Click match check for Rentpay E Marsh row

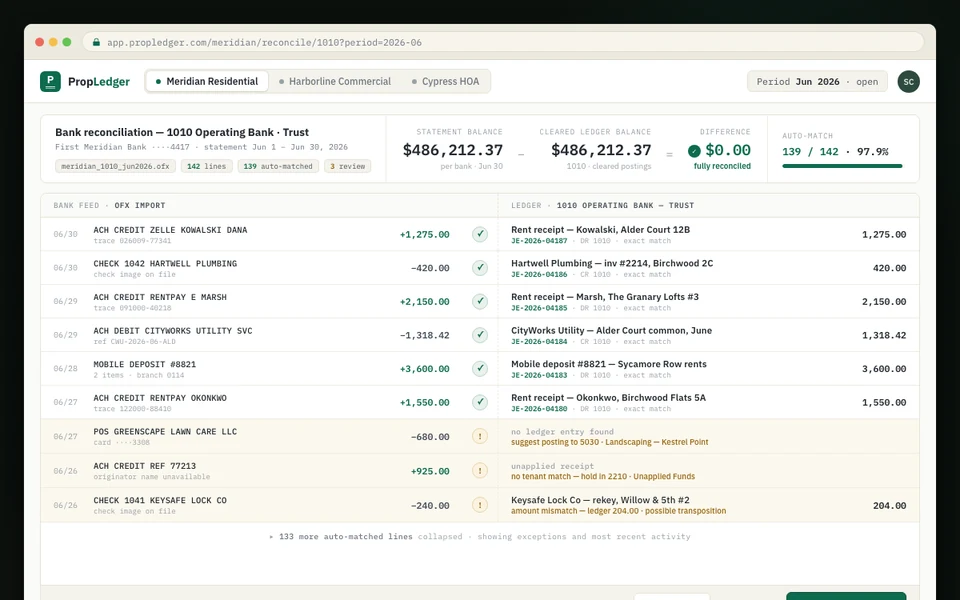(479, 301)
